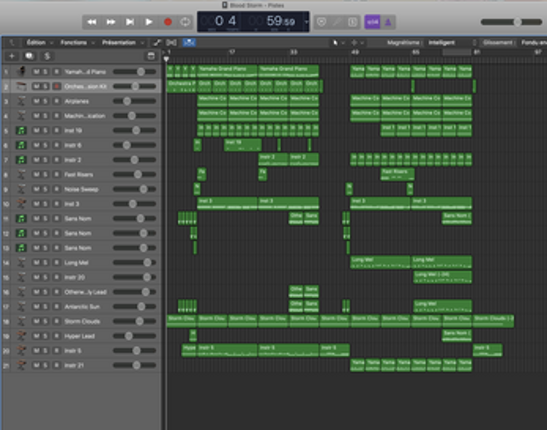Start playback with the Play button
547x430 pixels.
tap(149, 22)
